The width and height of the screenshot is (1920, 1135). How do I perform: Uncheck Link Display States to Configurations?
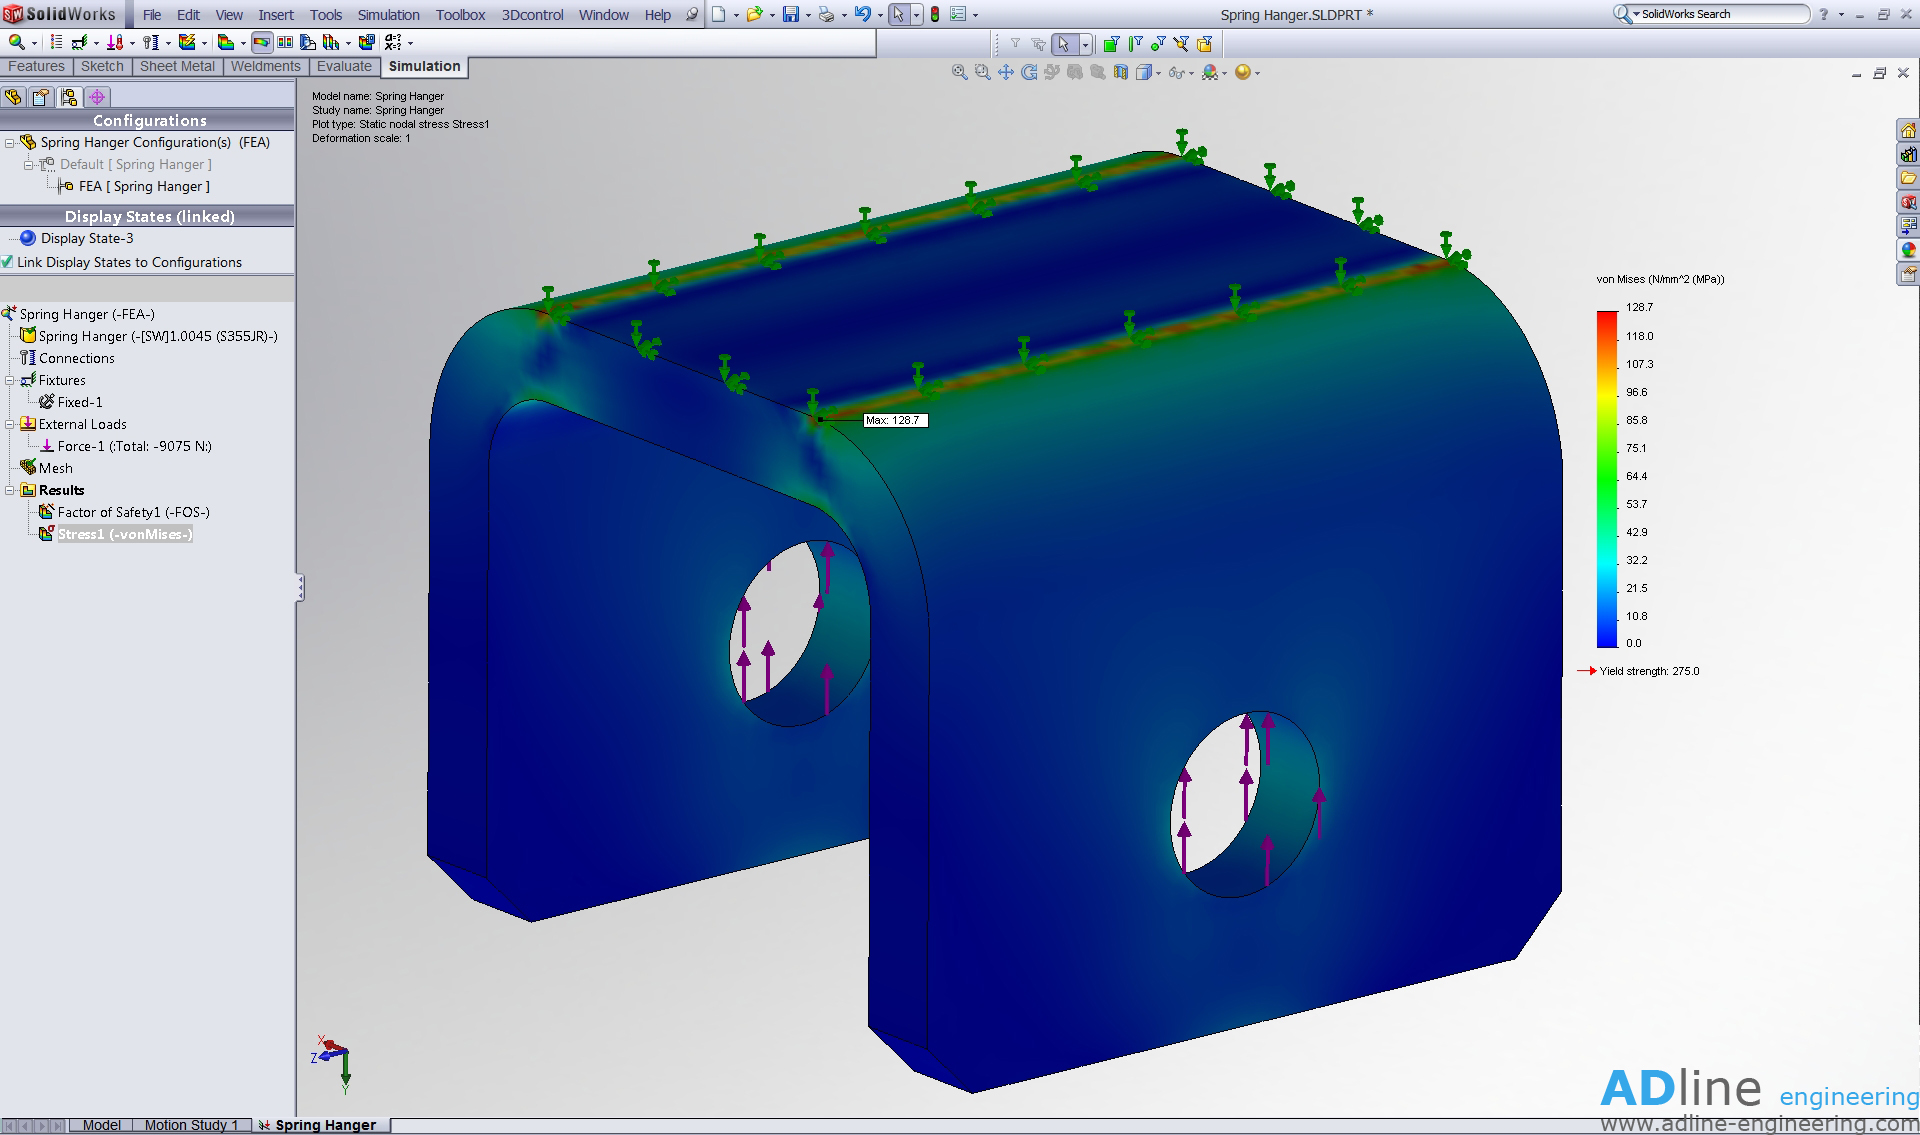(x=8, y=262)
